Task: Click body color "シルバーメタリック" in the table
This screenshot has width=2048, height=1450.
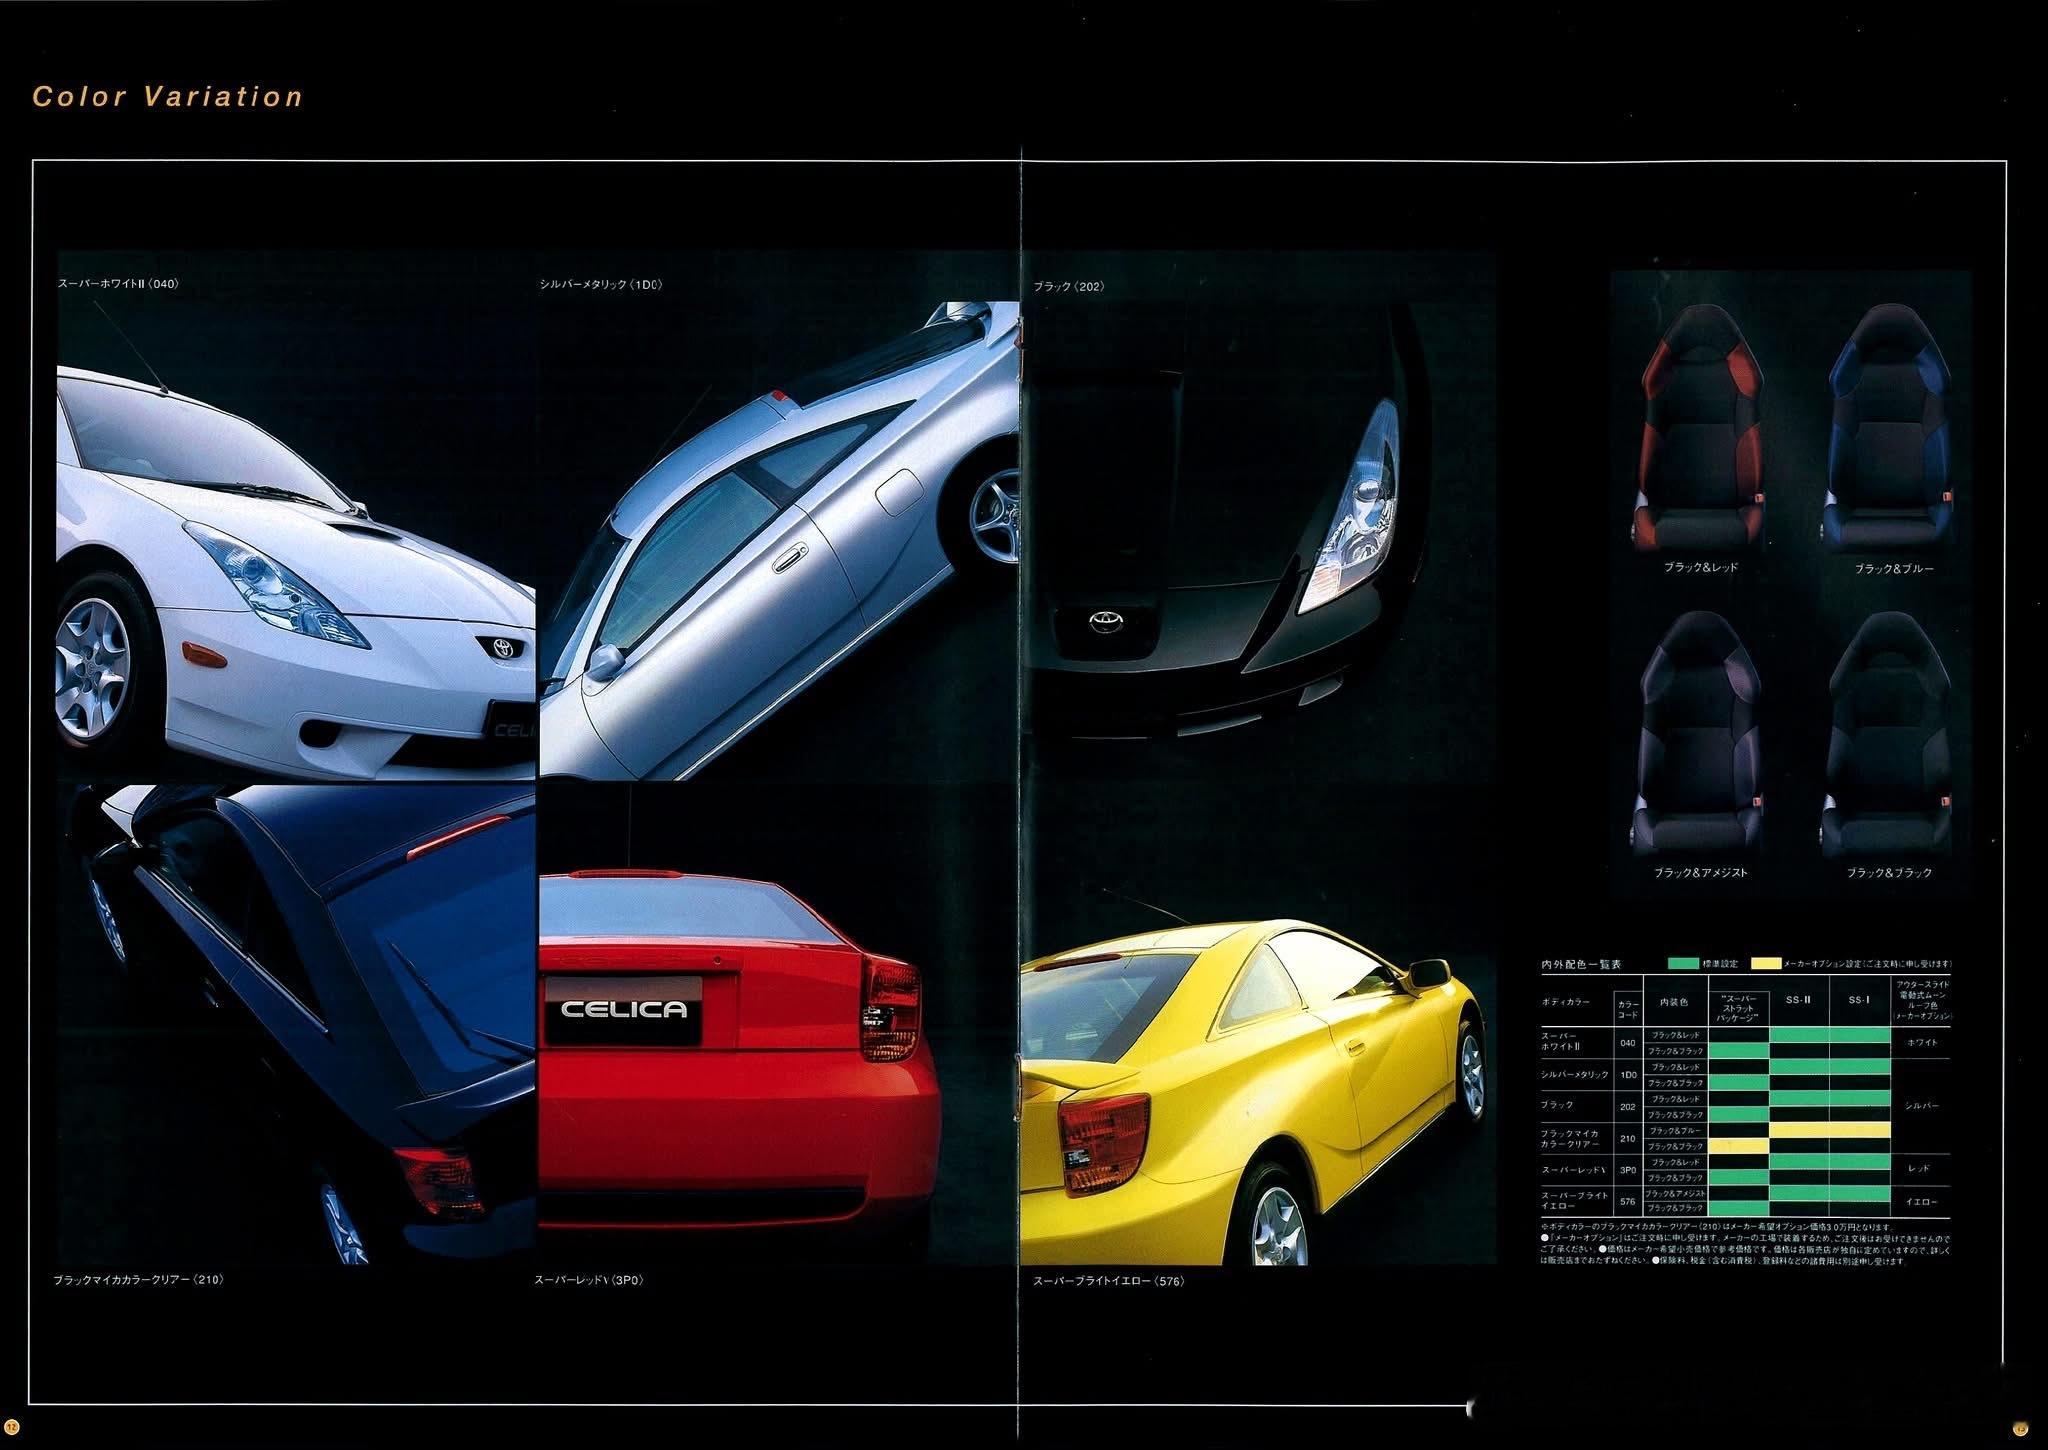Action: (1575, 1075)
